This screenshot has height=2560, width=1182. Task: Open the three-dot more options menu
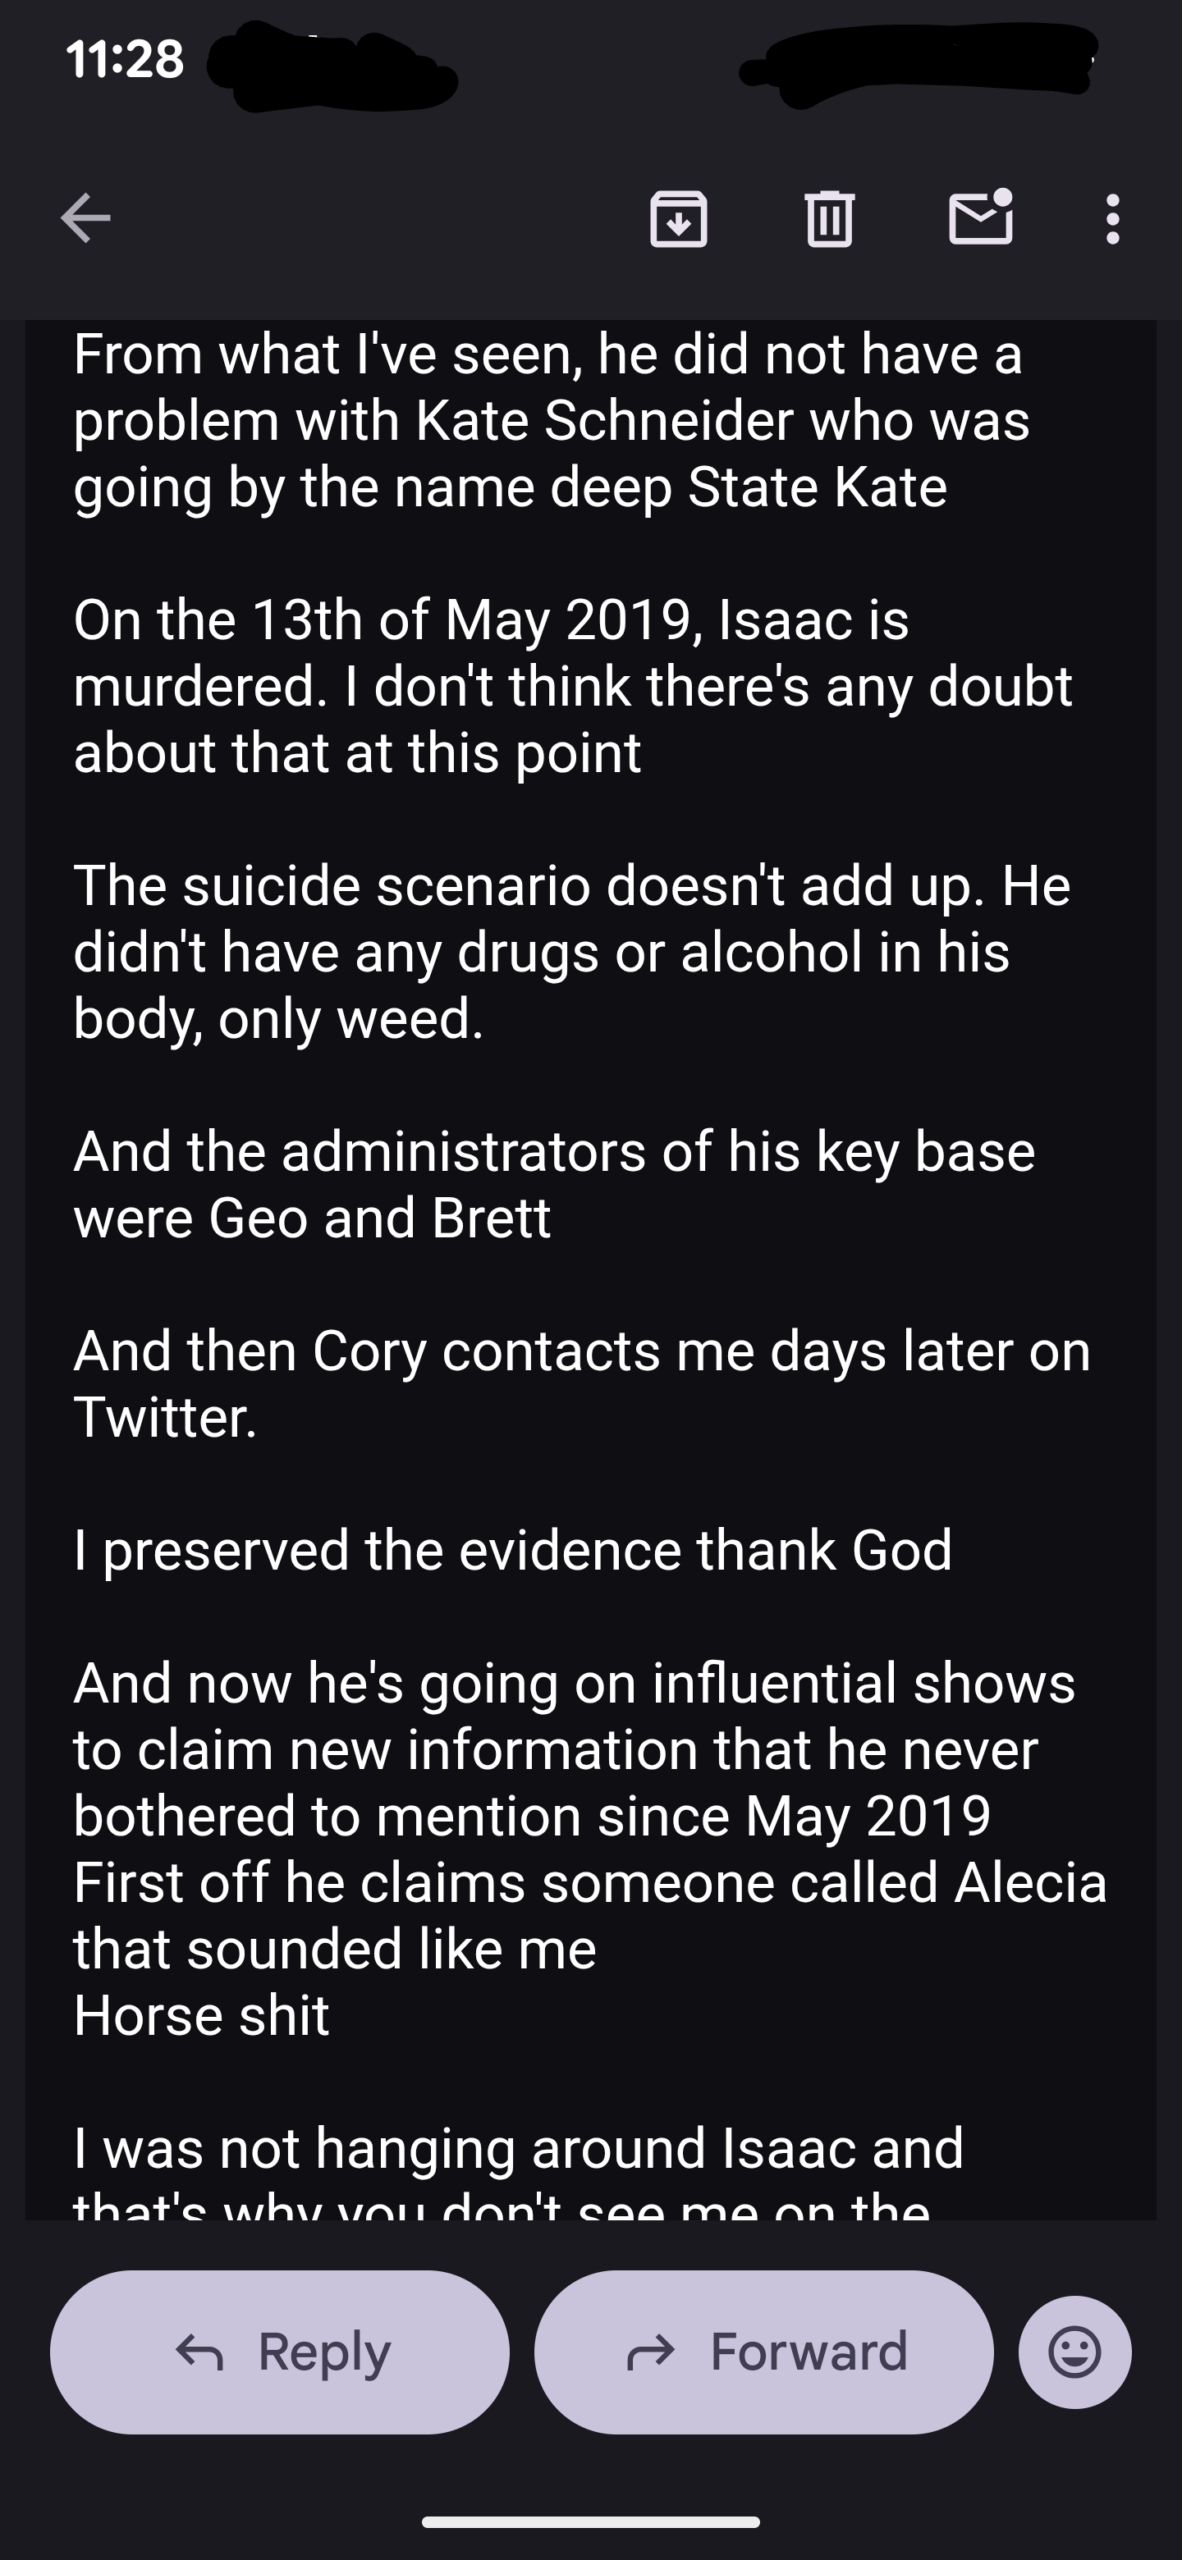[1112, 218]
